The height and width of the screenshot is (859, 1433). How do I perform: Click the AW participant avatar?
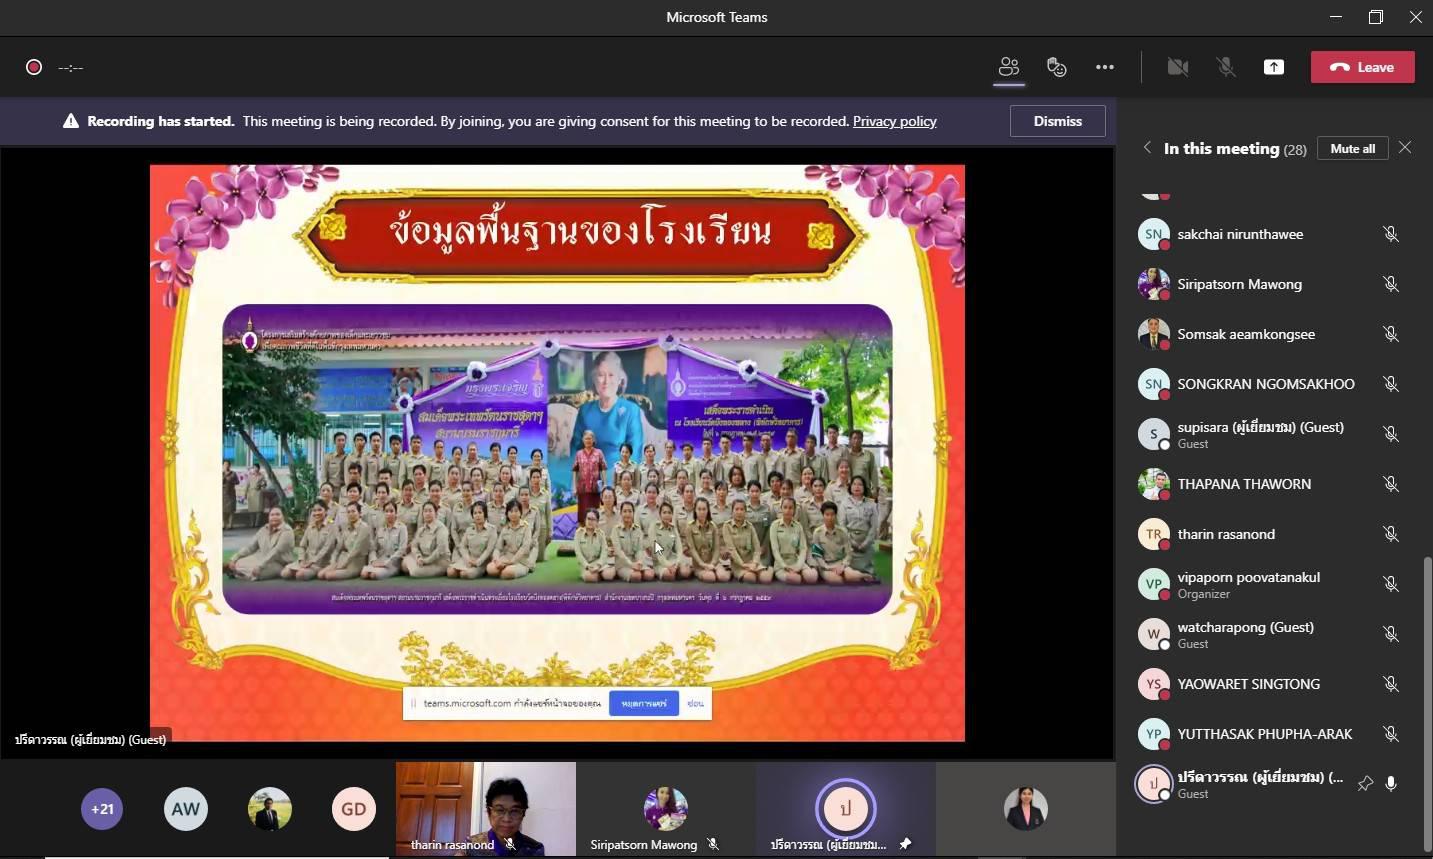186,809
